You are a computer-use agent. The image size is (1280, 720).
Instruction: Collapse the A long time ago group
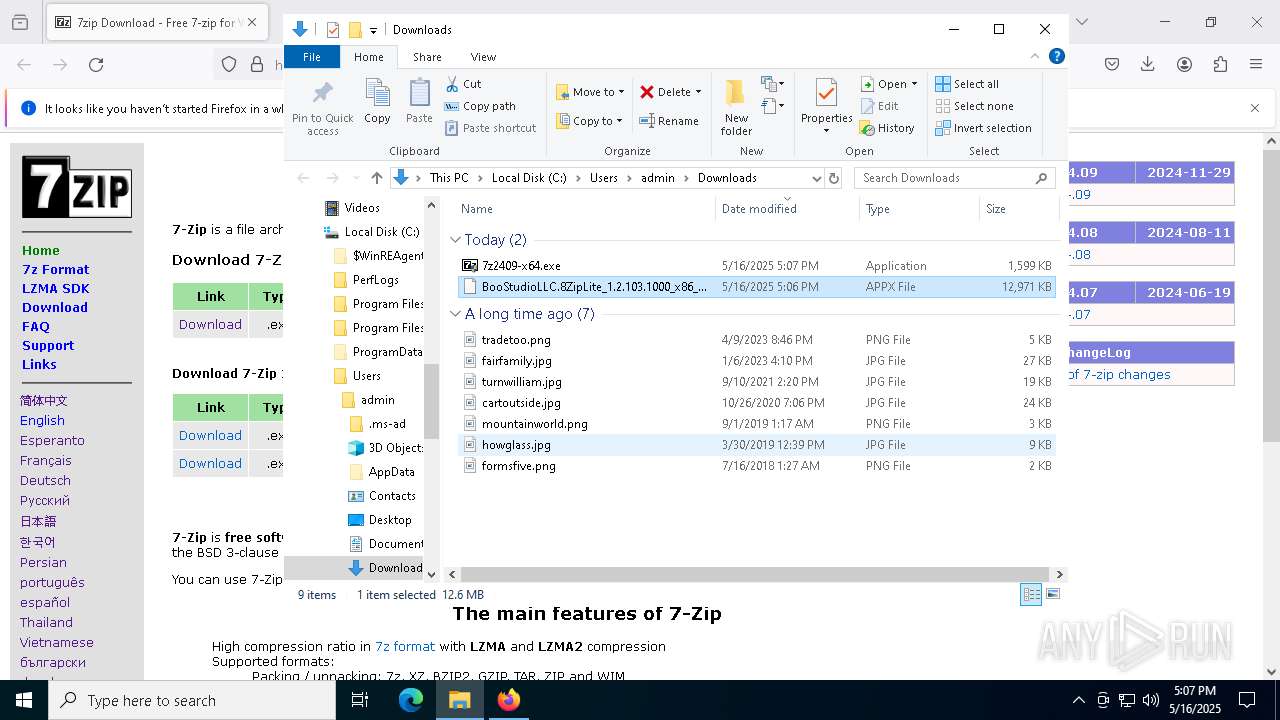coord(455,314)
